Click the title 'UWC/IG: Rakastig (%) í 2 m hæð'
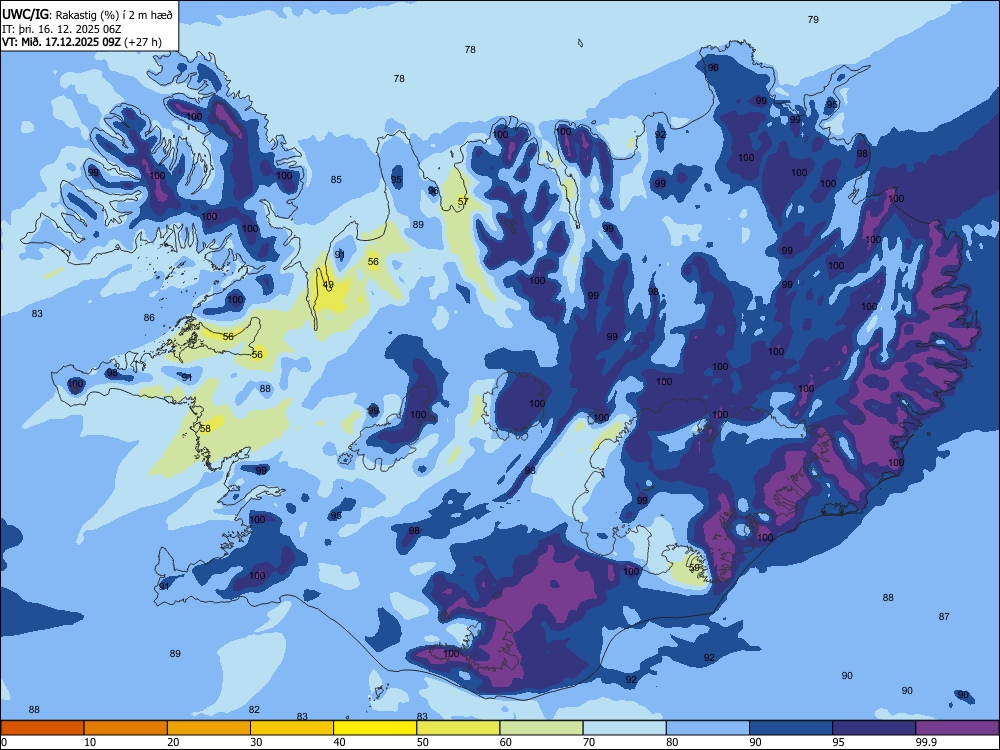Image resolution: width=1000 pixels, height=750 pixels. tap(87, 15)
